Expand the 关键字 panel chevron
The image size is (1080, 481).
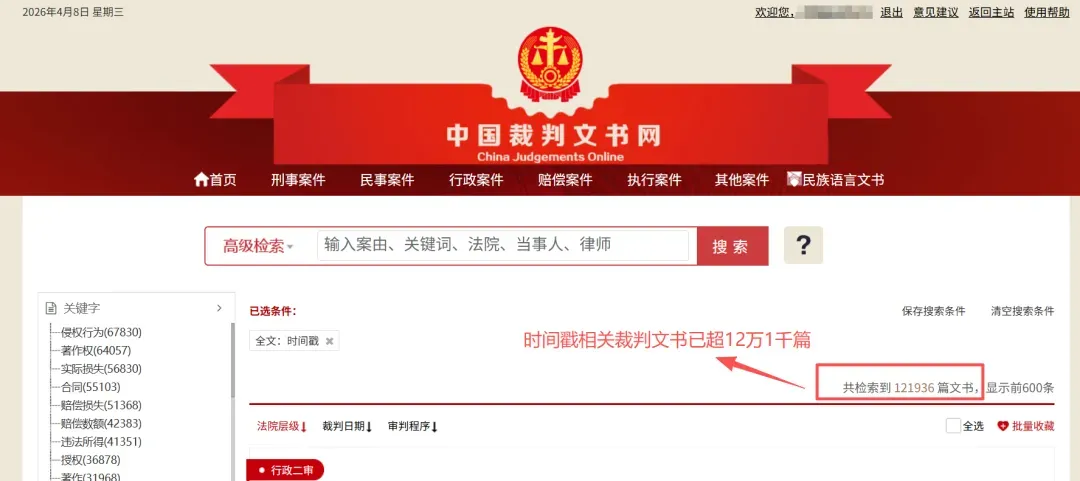[219, 308]
